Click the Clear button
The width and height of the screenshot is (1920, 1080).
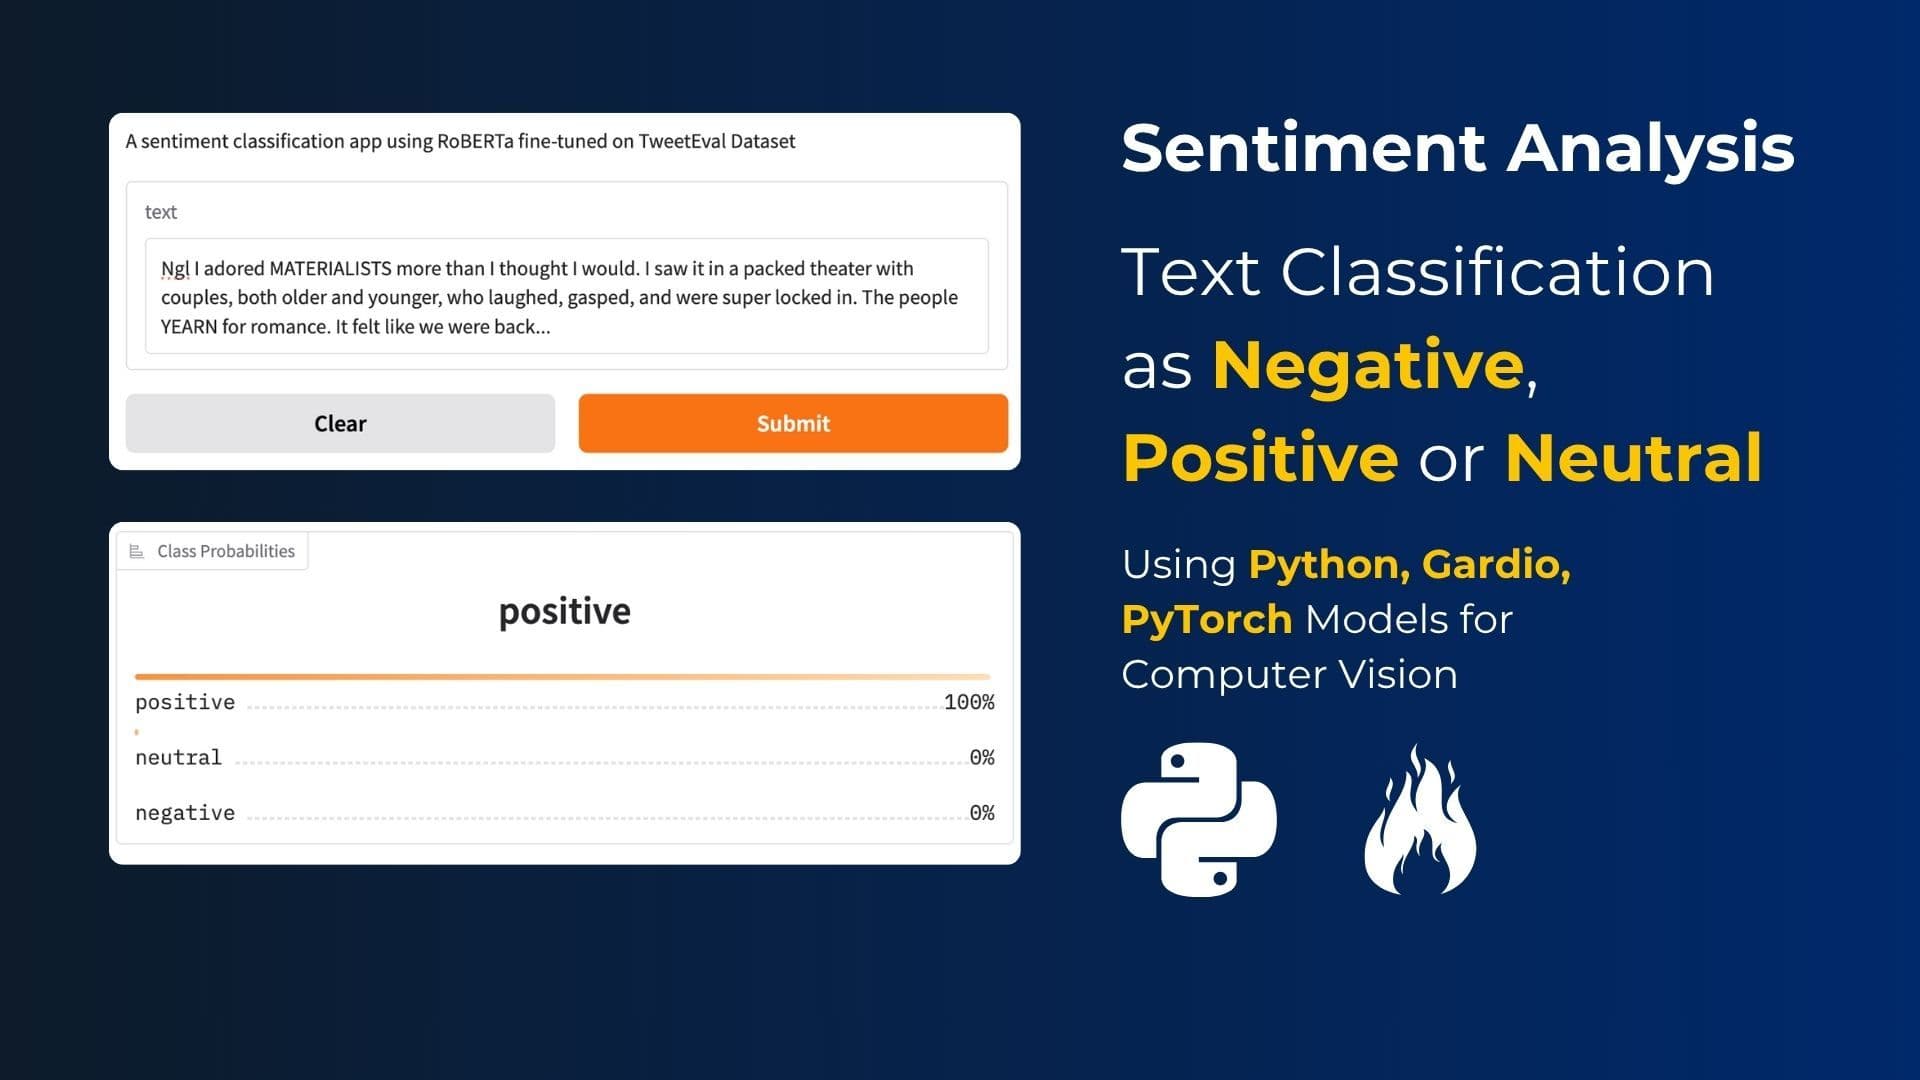[x=340, y=423]
